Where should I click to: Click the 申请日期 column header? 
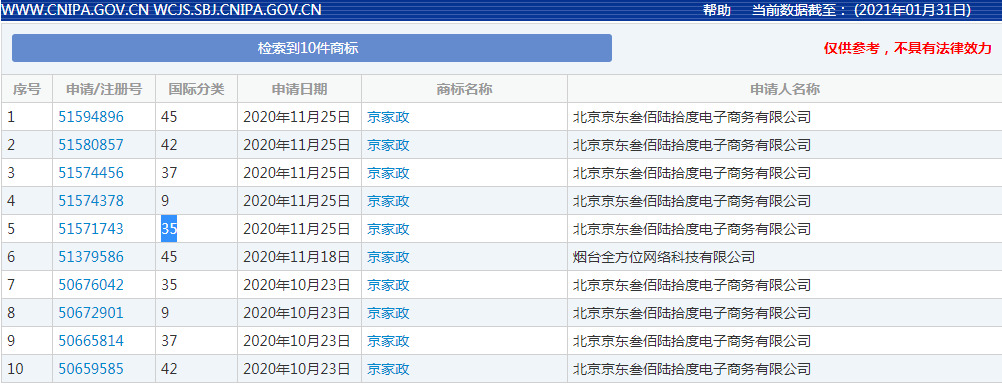click(x=299, y=89)
